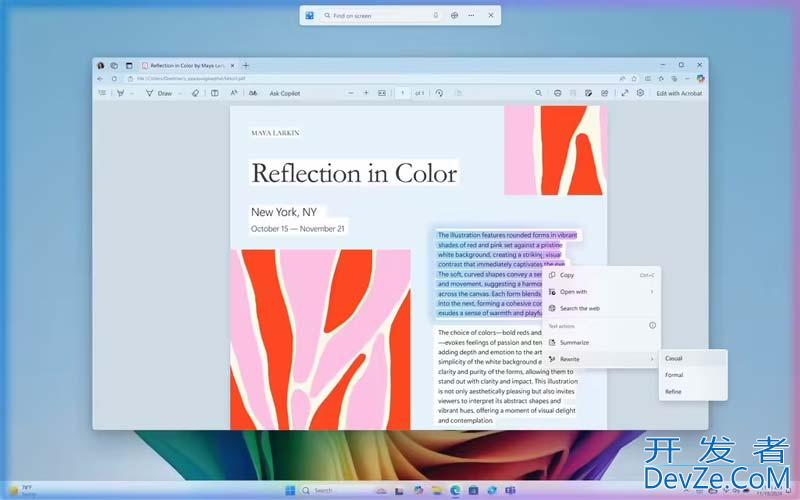Choose Search the web
This screenshot has height=500, width=800.
(602, 308)
